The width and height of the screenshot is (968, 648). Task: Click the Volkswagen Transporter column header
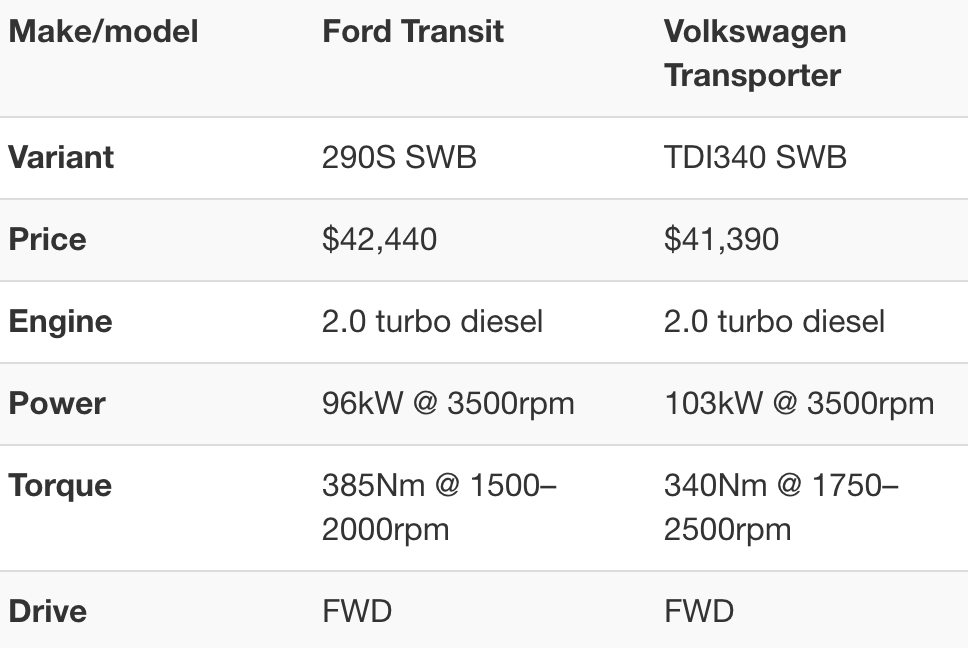pyautogui.click(x=754, y=53)
